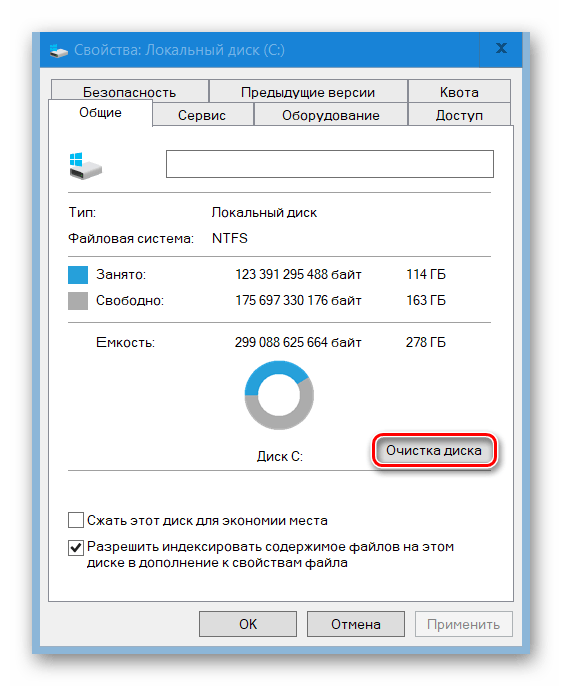Close the disk properties window
Screen dimensions: 562x686
[501, 49]
